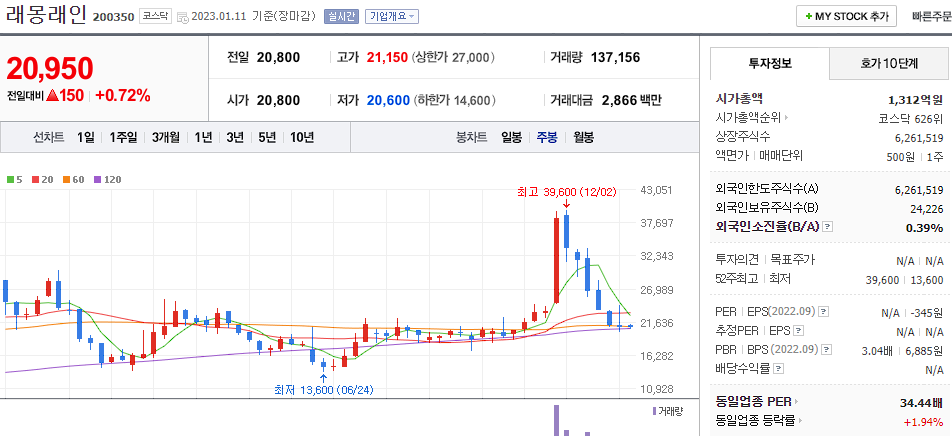Viewport: 952px width, 436px height.
Task: Select the 3개월 line chart
Action: point(166,137)
